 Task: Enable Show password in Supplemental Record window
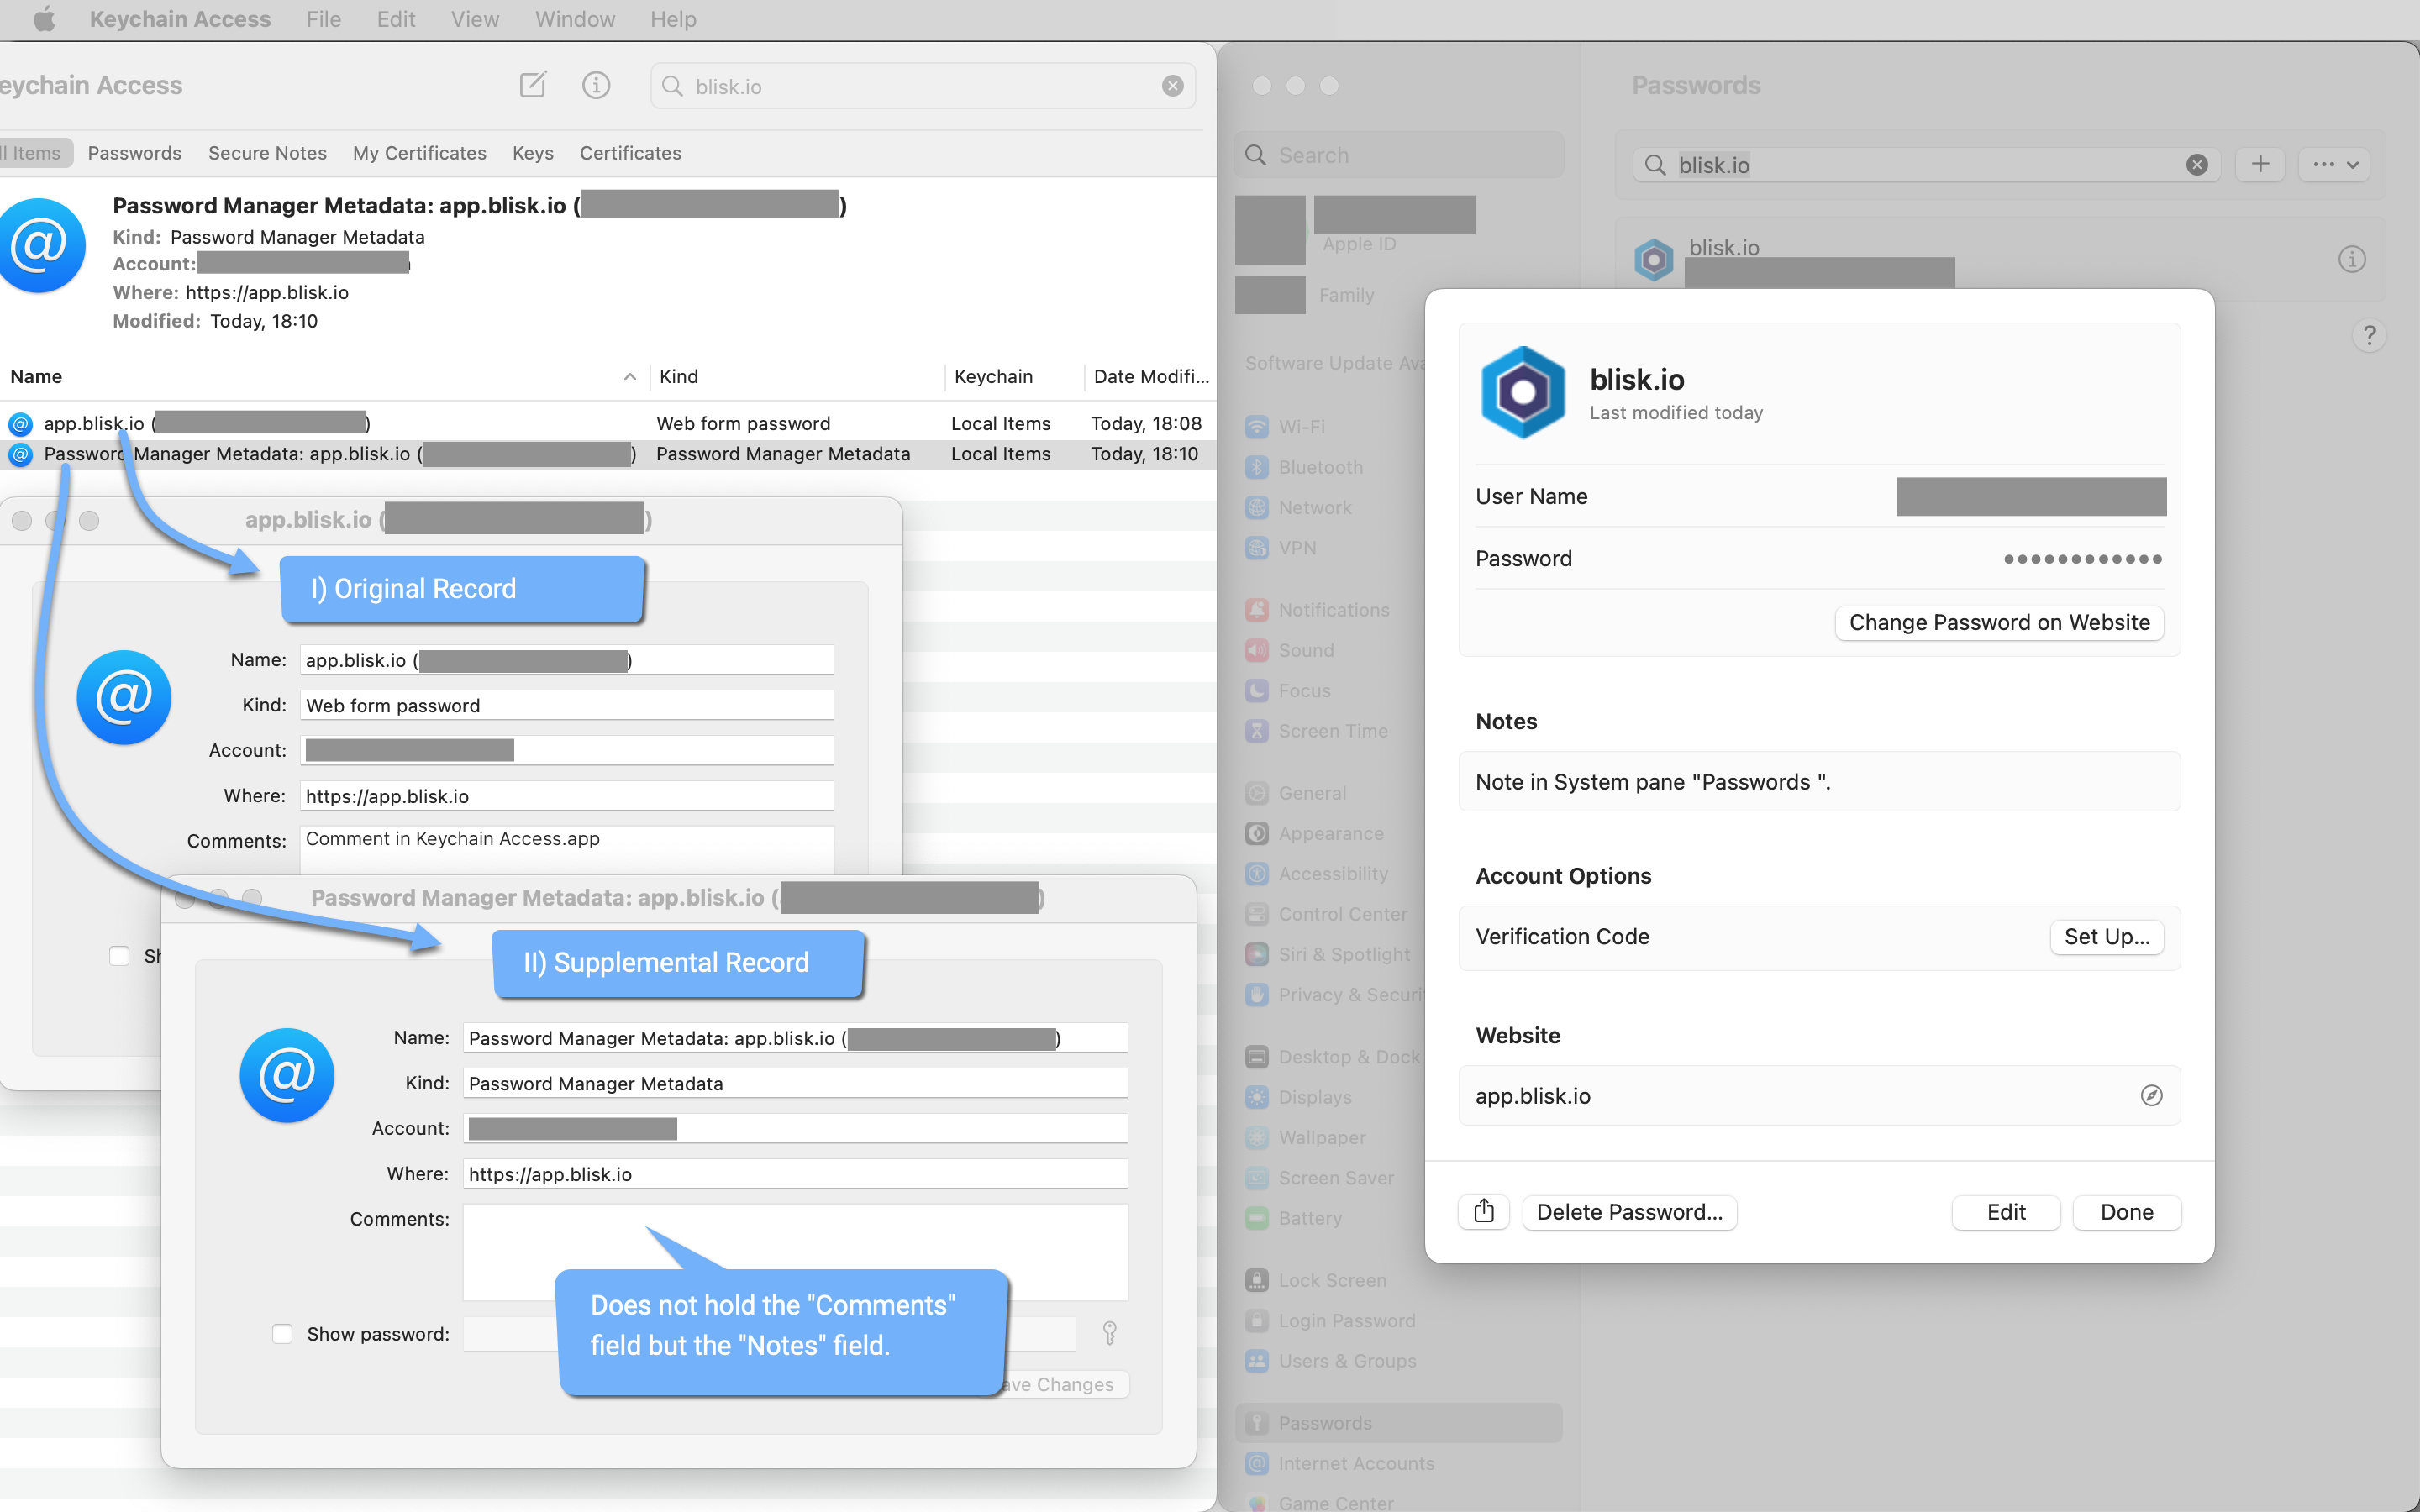pyautogui.click(x=282, y=1334)
